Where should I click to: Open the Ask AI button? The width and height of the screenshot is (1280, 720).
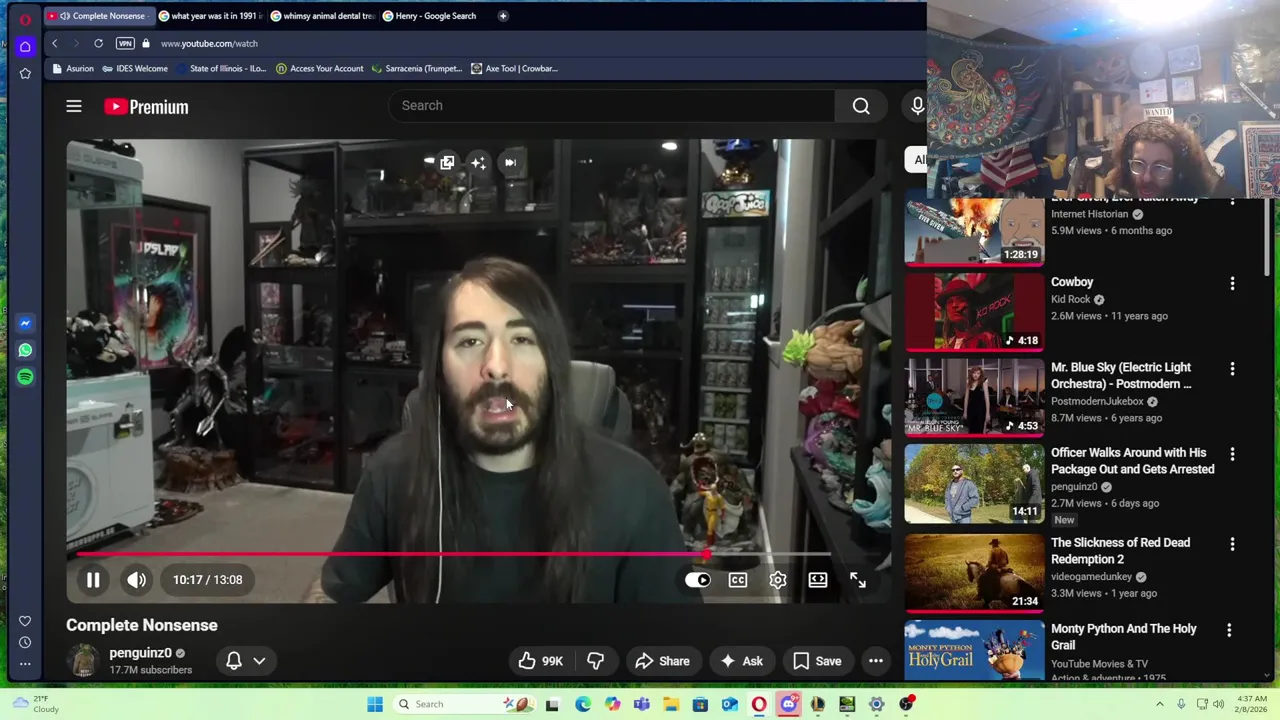coord(741,661)
